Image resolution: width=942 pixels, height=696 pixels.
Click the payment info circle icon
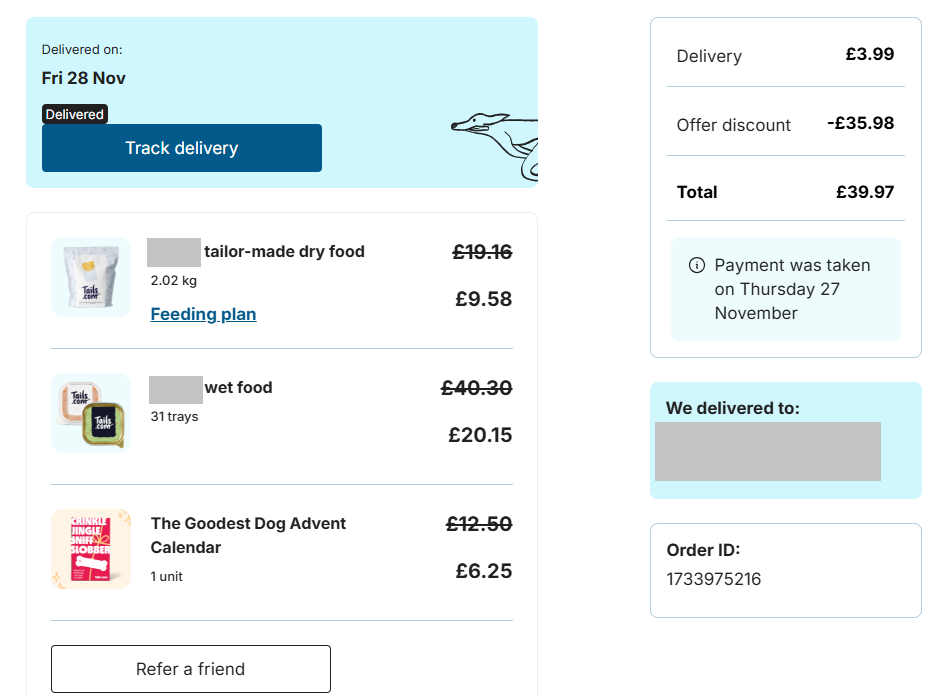point(697,266)
